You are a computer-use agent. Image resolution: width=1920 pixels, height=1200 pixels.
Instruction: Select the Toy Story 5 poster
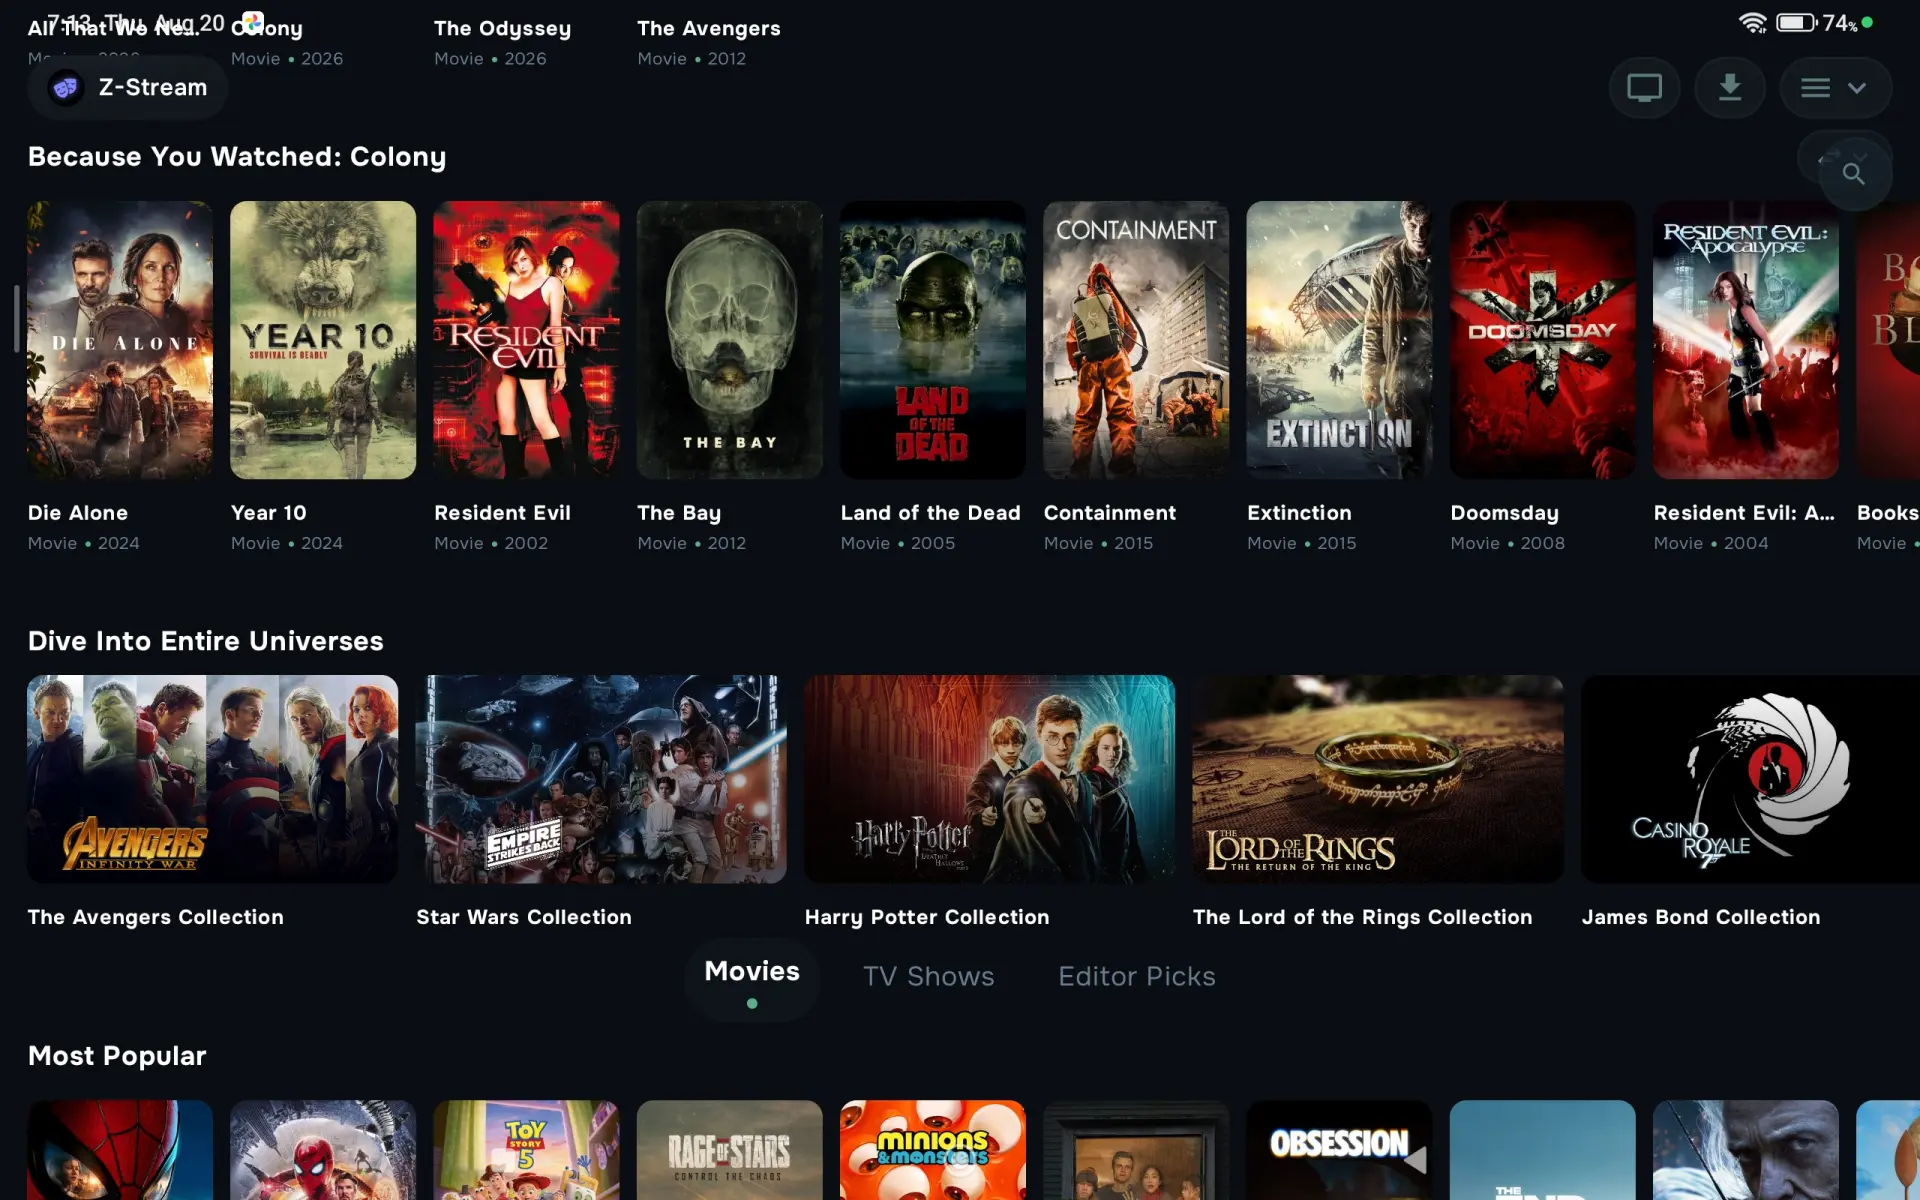pos(526,1150)
